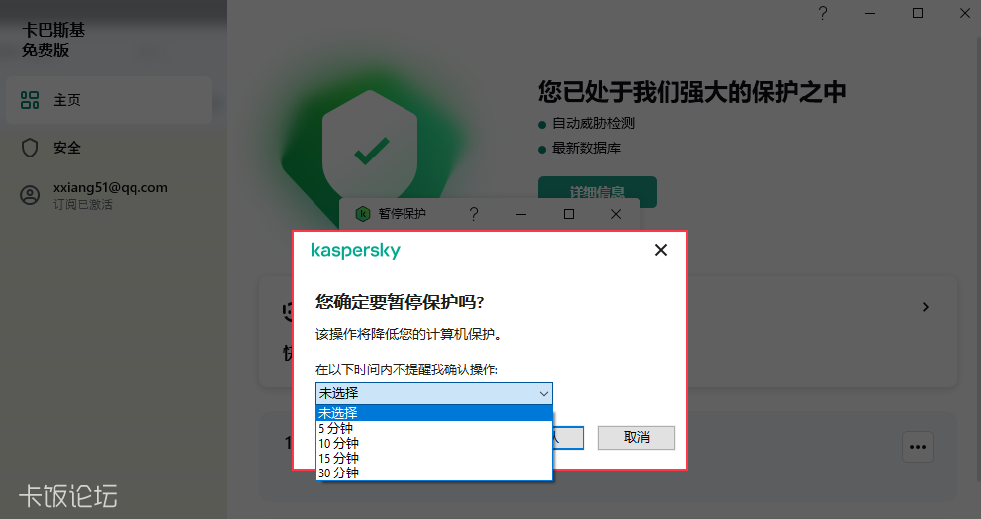981x519 pixels.
Task: Go to the 主页 sidebar item
Action: (x=109, y=100)
